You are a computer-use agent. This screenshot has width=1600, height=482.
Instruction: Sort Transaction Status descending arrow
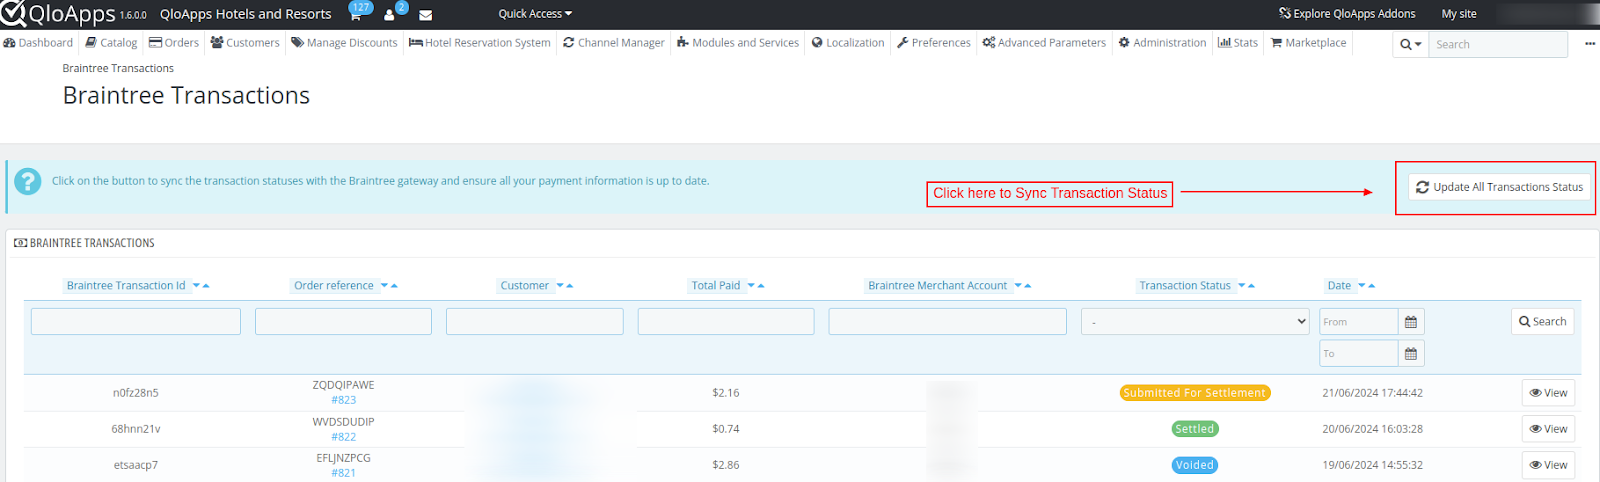point(1242,286)
